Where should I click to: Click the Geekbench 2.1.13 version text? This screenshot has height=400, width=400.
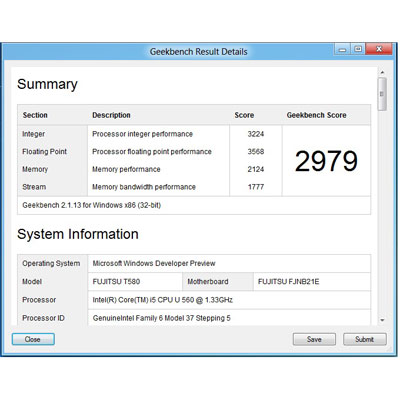point(92,205)
